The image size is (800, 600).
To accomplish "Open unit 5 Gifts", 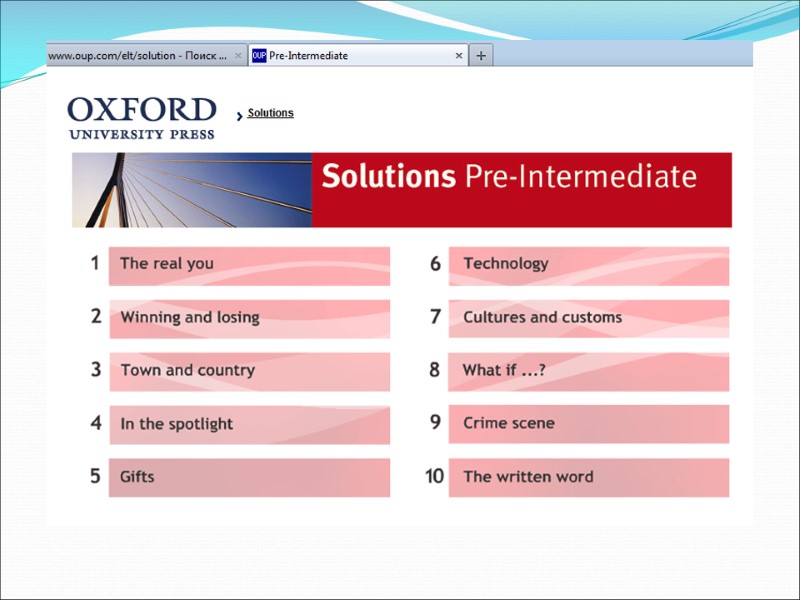I will [249, 478].
